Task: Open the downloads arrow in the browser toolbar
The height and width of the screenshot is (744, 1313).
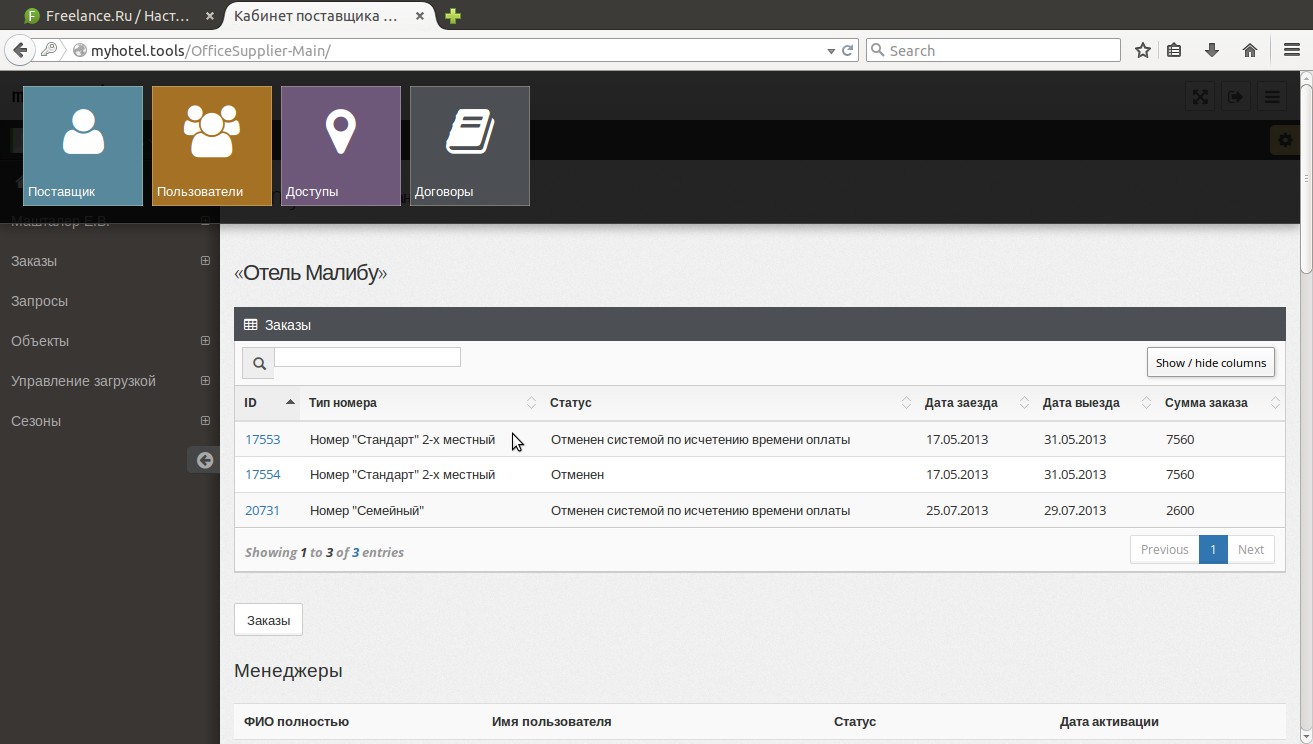Action: click(1212, 50)
